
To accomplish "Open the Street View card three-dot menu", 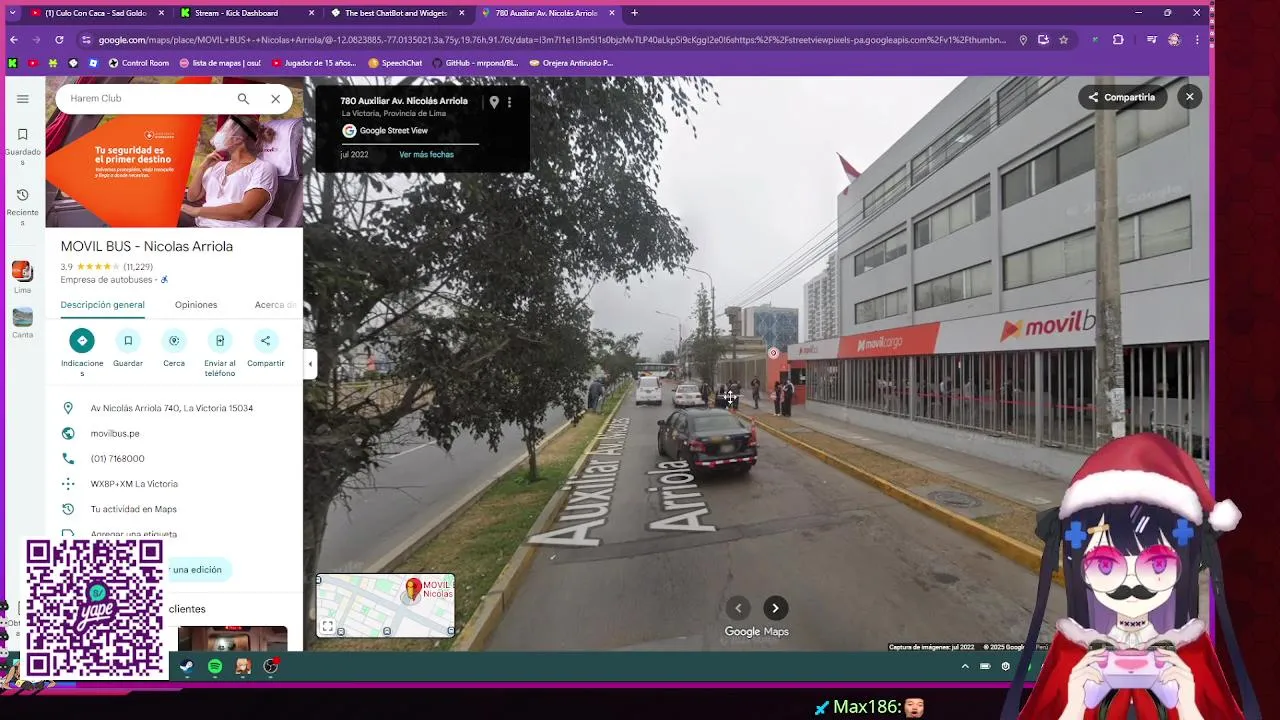I will tap(509, 102).
